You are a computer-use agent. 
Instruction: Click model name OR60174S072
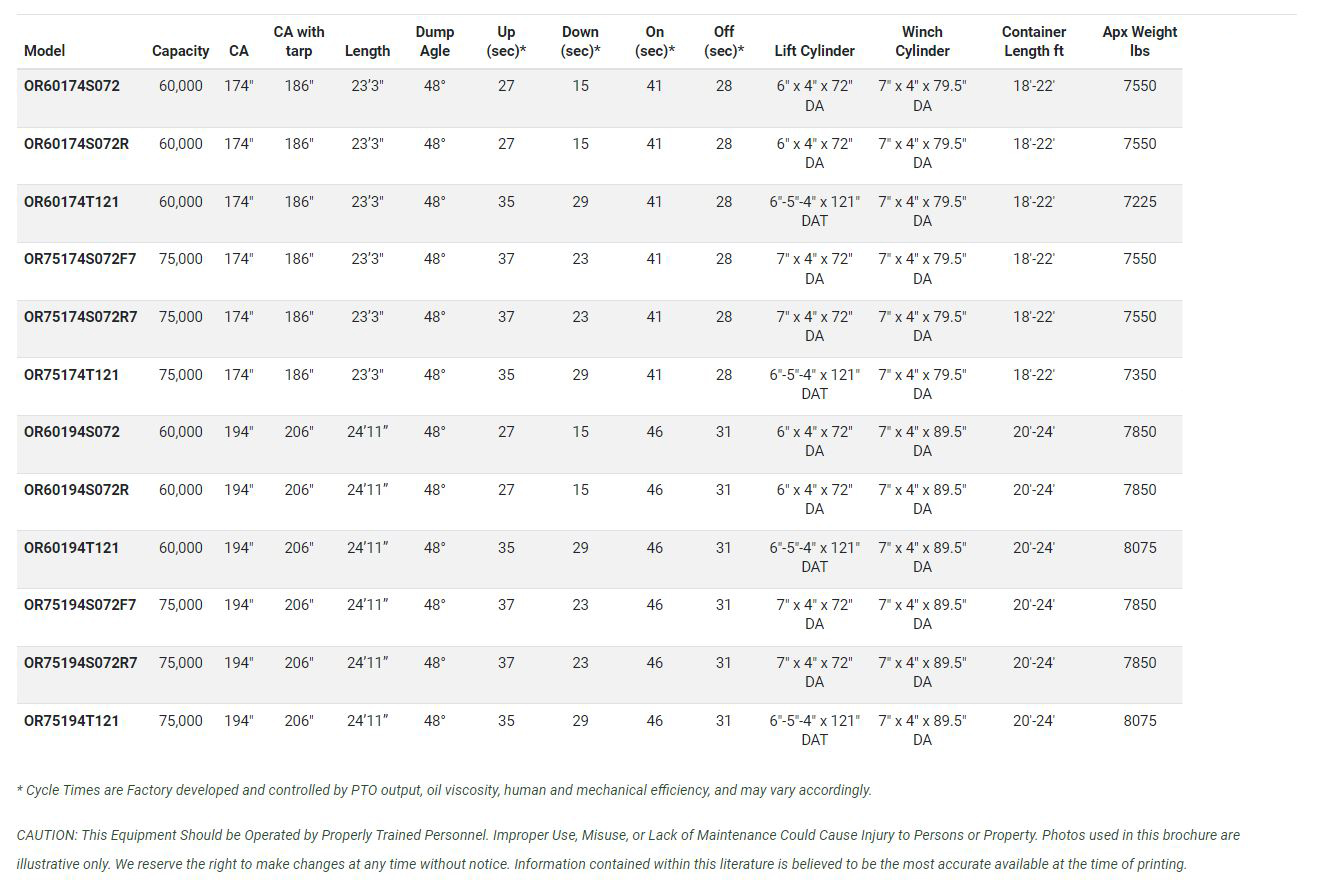pyautogui.click(x=72, y=86)
